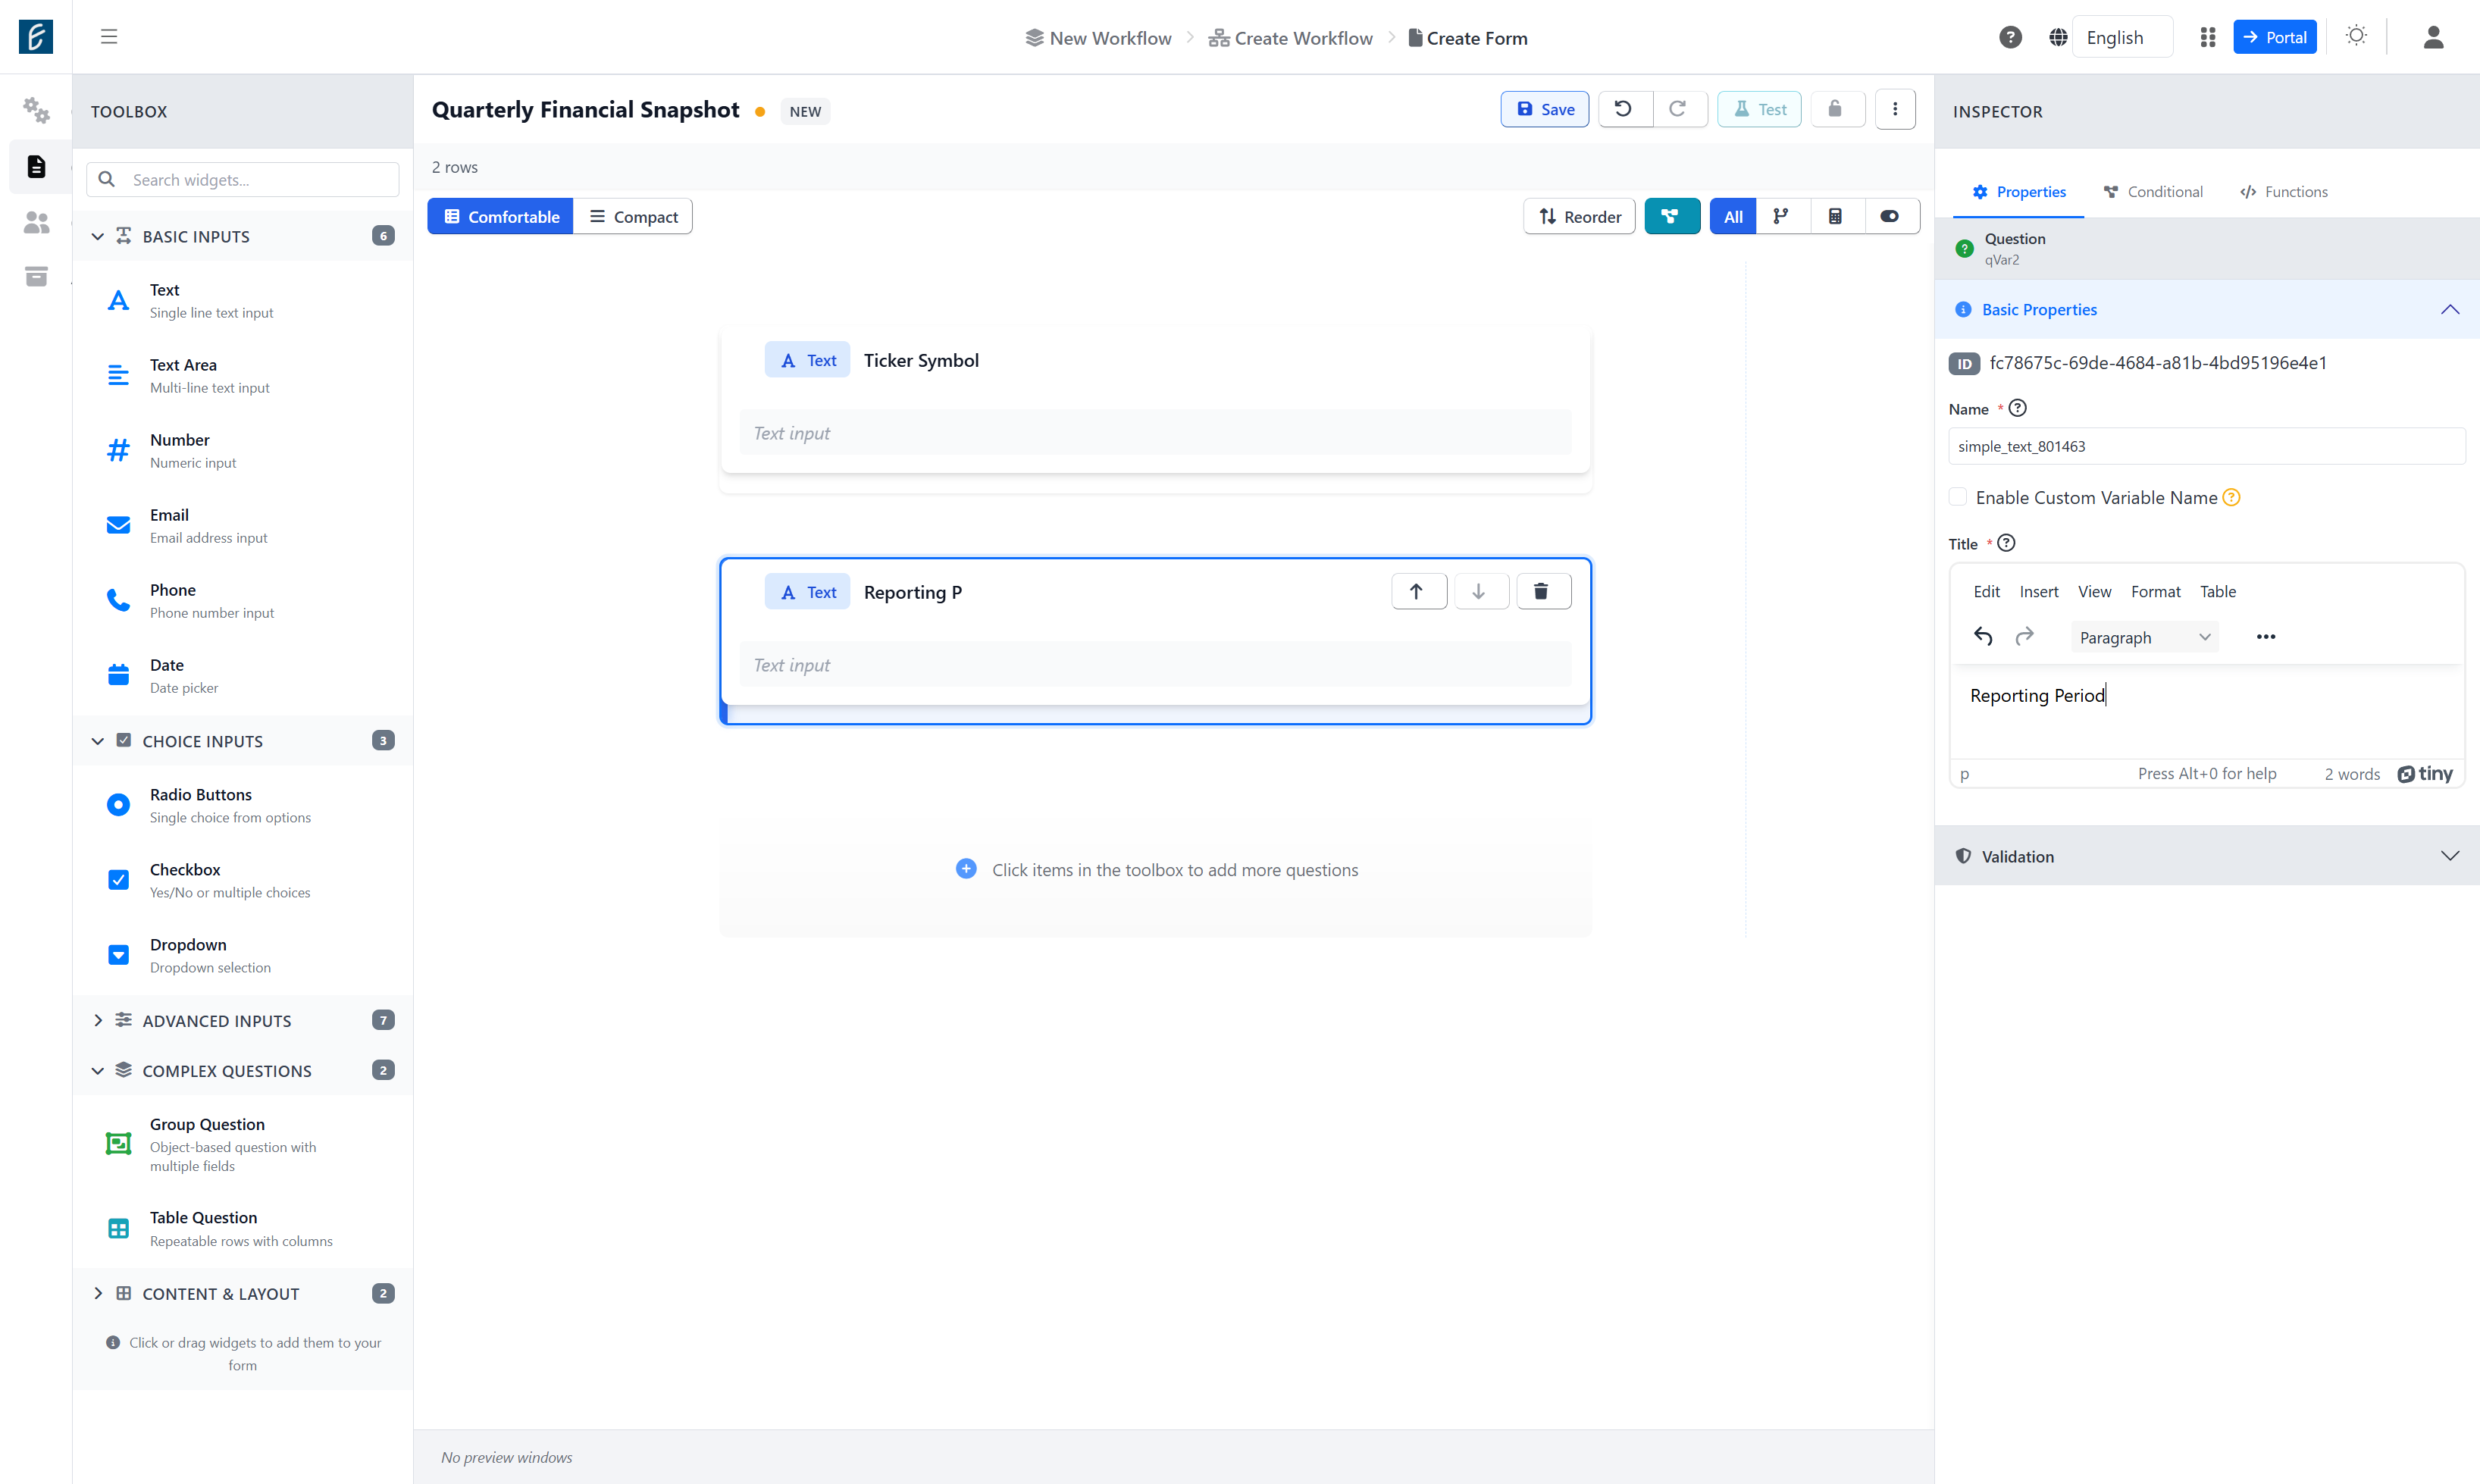Filter questions by visibility eye icon
Viewport: 2480px width, 1484px height.
pyautogui.click(x=1890, y=216)
